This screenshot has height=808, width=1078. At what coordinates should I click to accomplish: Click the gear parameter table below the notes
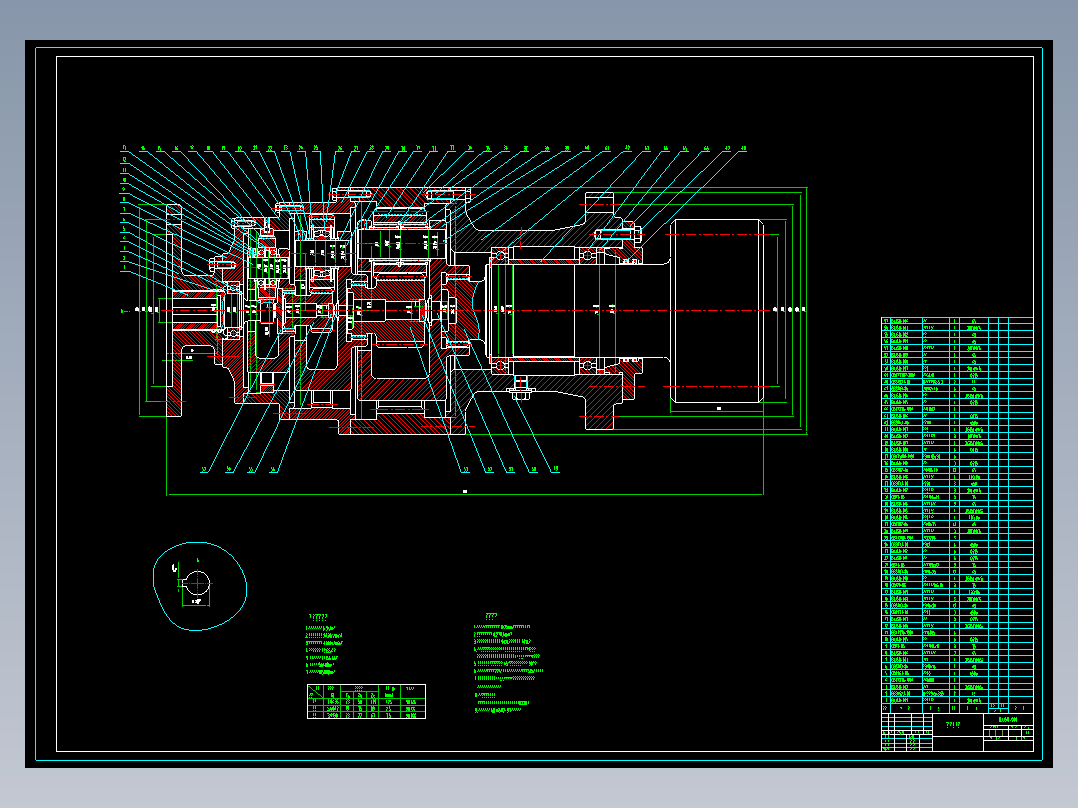point(366,701)
